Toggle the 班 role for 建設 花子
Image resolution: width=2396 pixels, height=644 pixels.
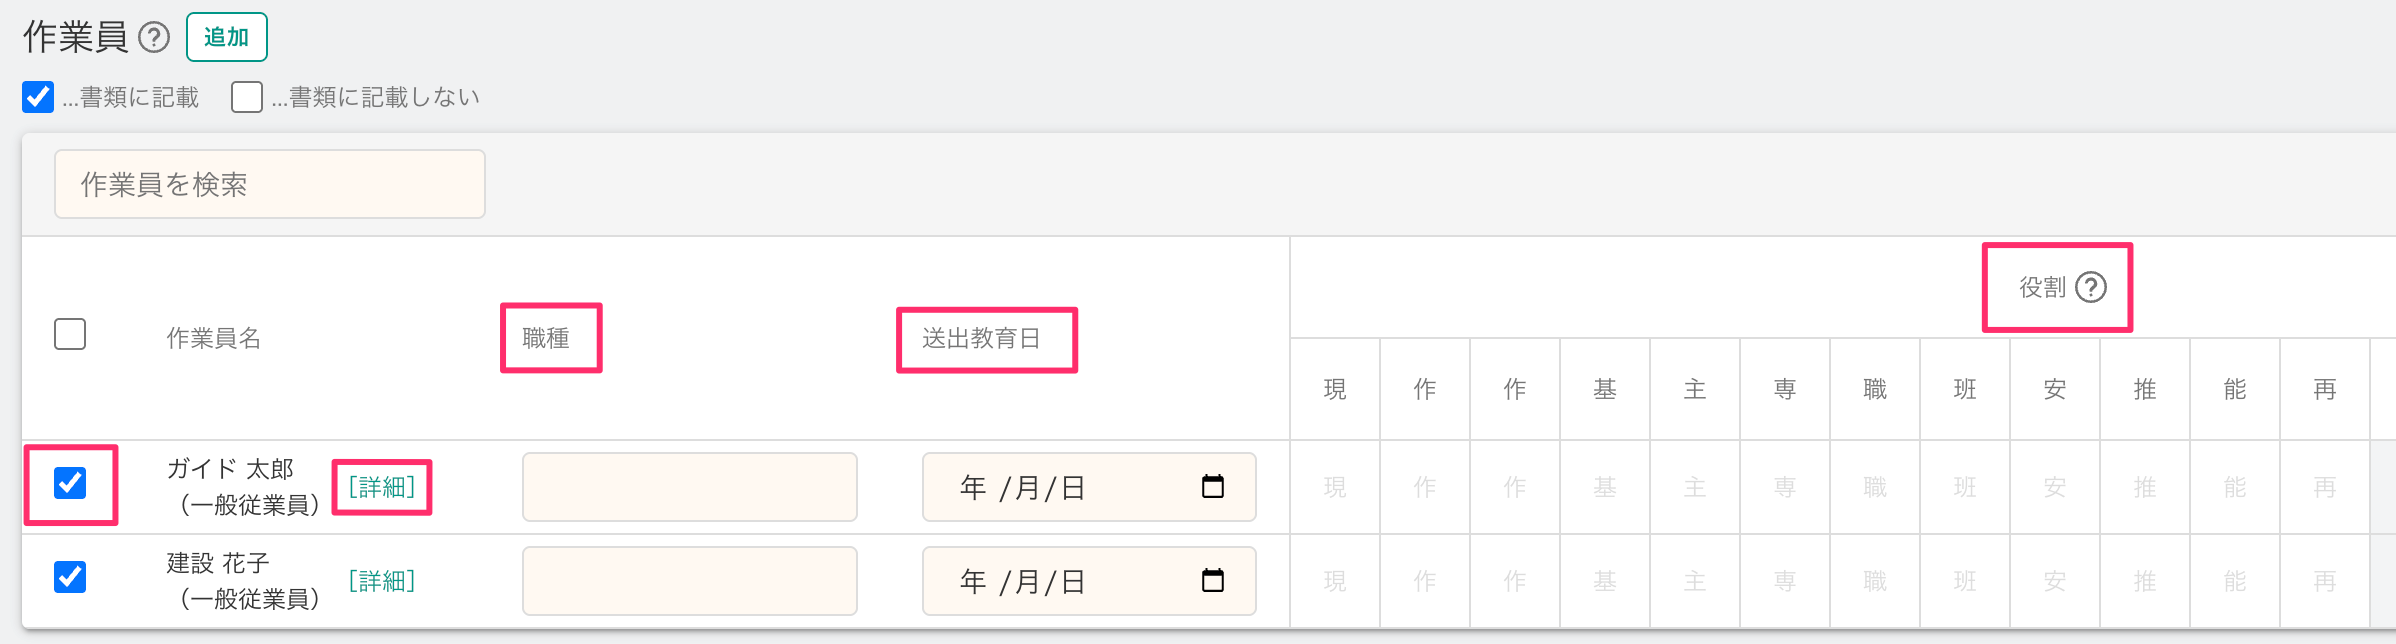click(x=1965, y=582)
